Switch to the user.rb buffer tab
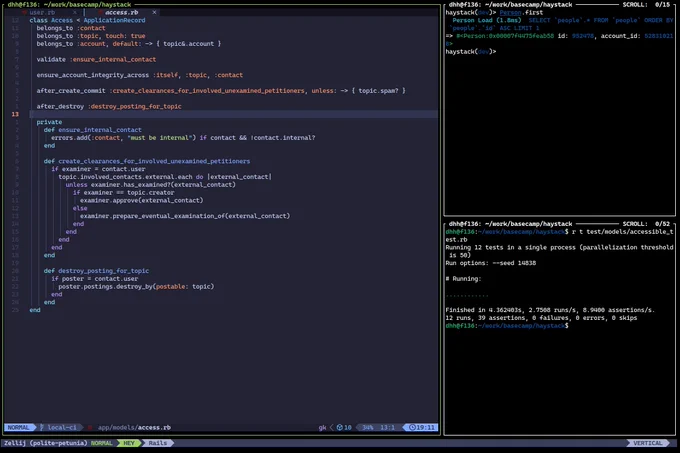Screen dimensions: 680x453 pyautogui.click(x=42, y=13)
